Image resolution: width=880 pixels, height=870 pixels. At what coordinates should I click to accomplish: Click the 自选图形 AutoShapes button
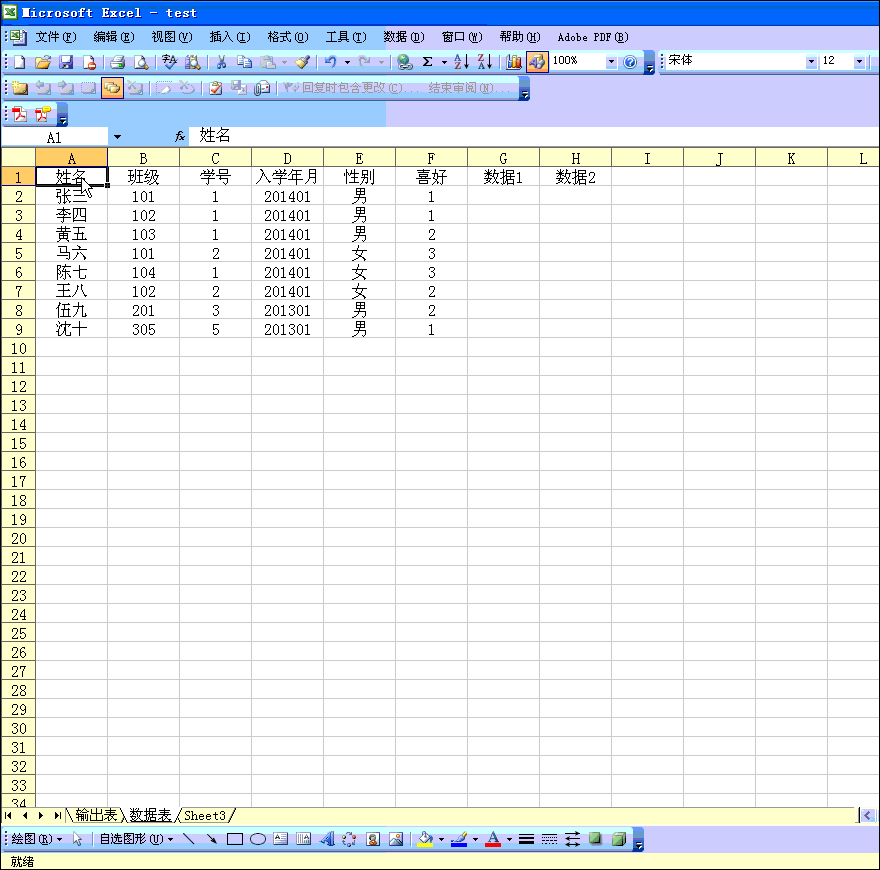(135, 839)
